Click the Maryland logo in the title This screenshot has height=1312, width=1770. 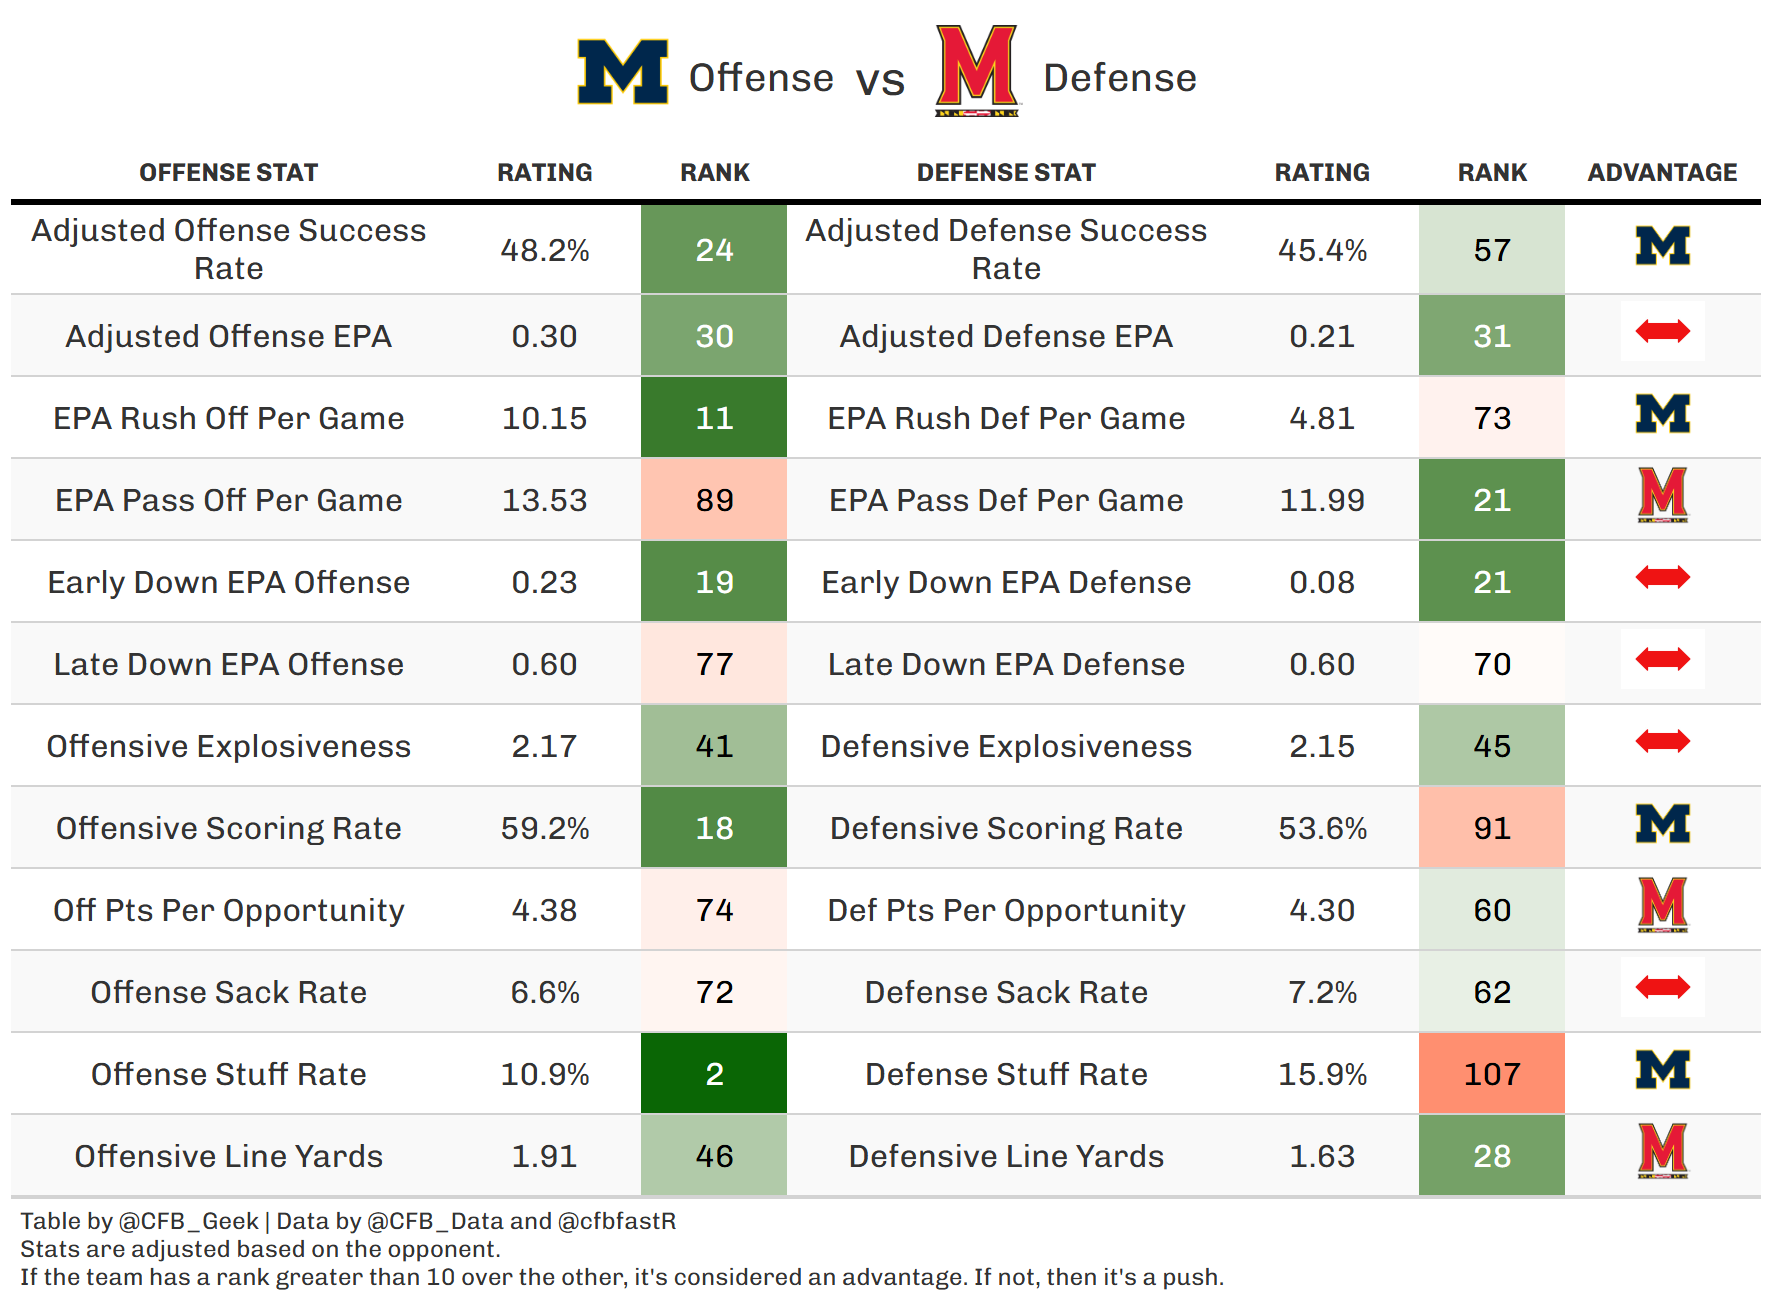click(976, 70)
